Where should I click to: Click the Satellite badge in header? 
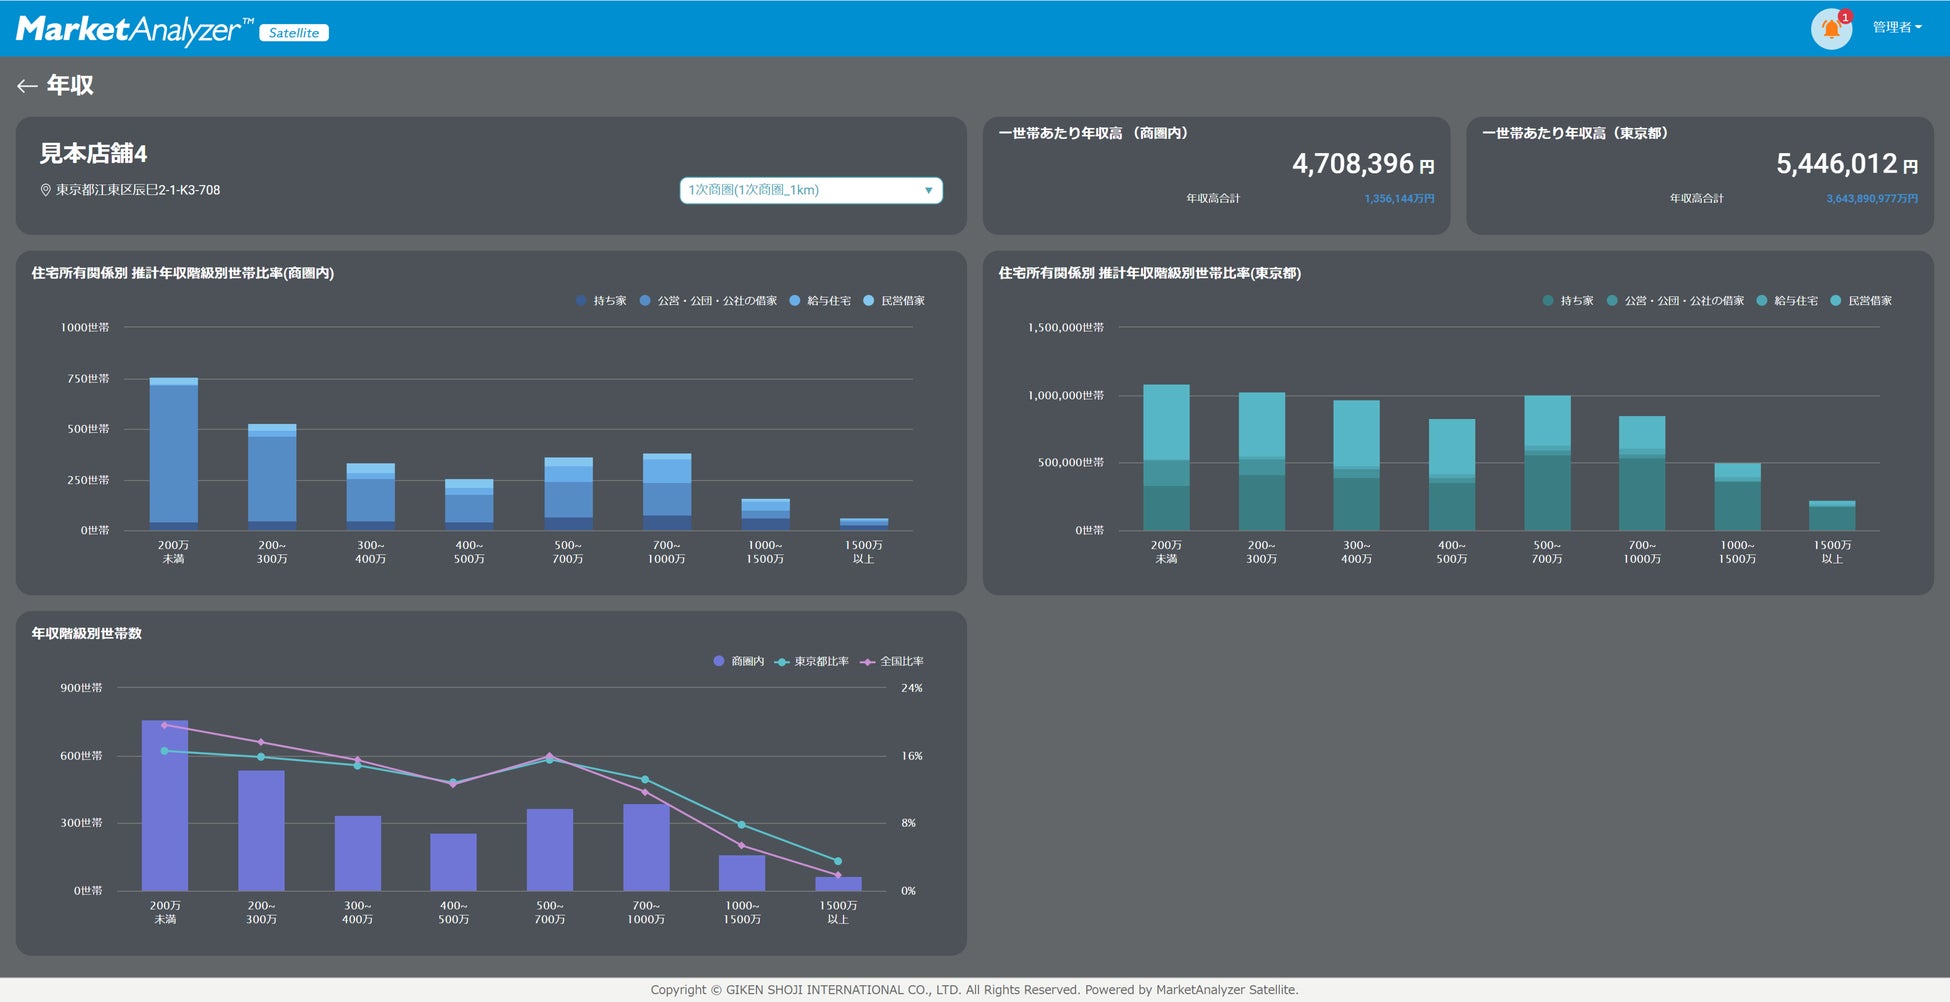(294, 33)
